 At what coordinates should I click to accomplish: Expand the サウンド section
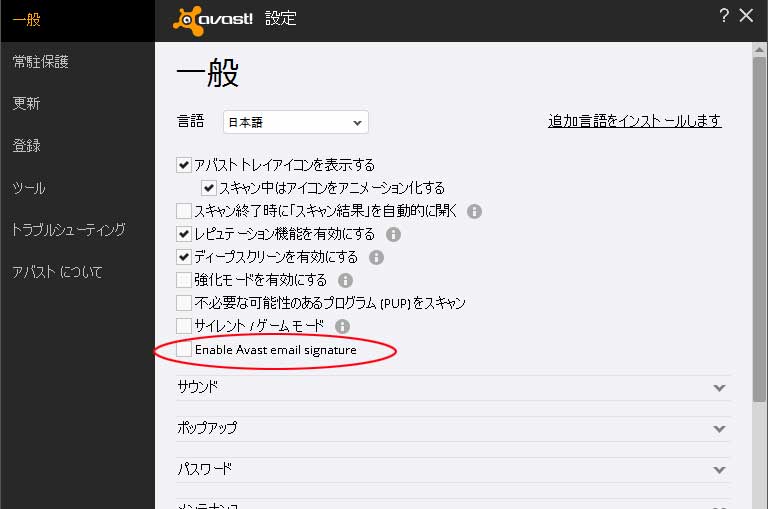[453, 388]
